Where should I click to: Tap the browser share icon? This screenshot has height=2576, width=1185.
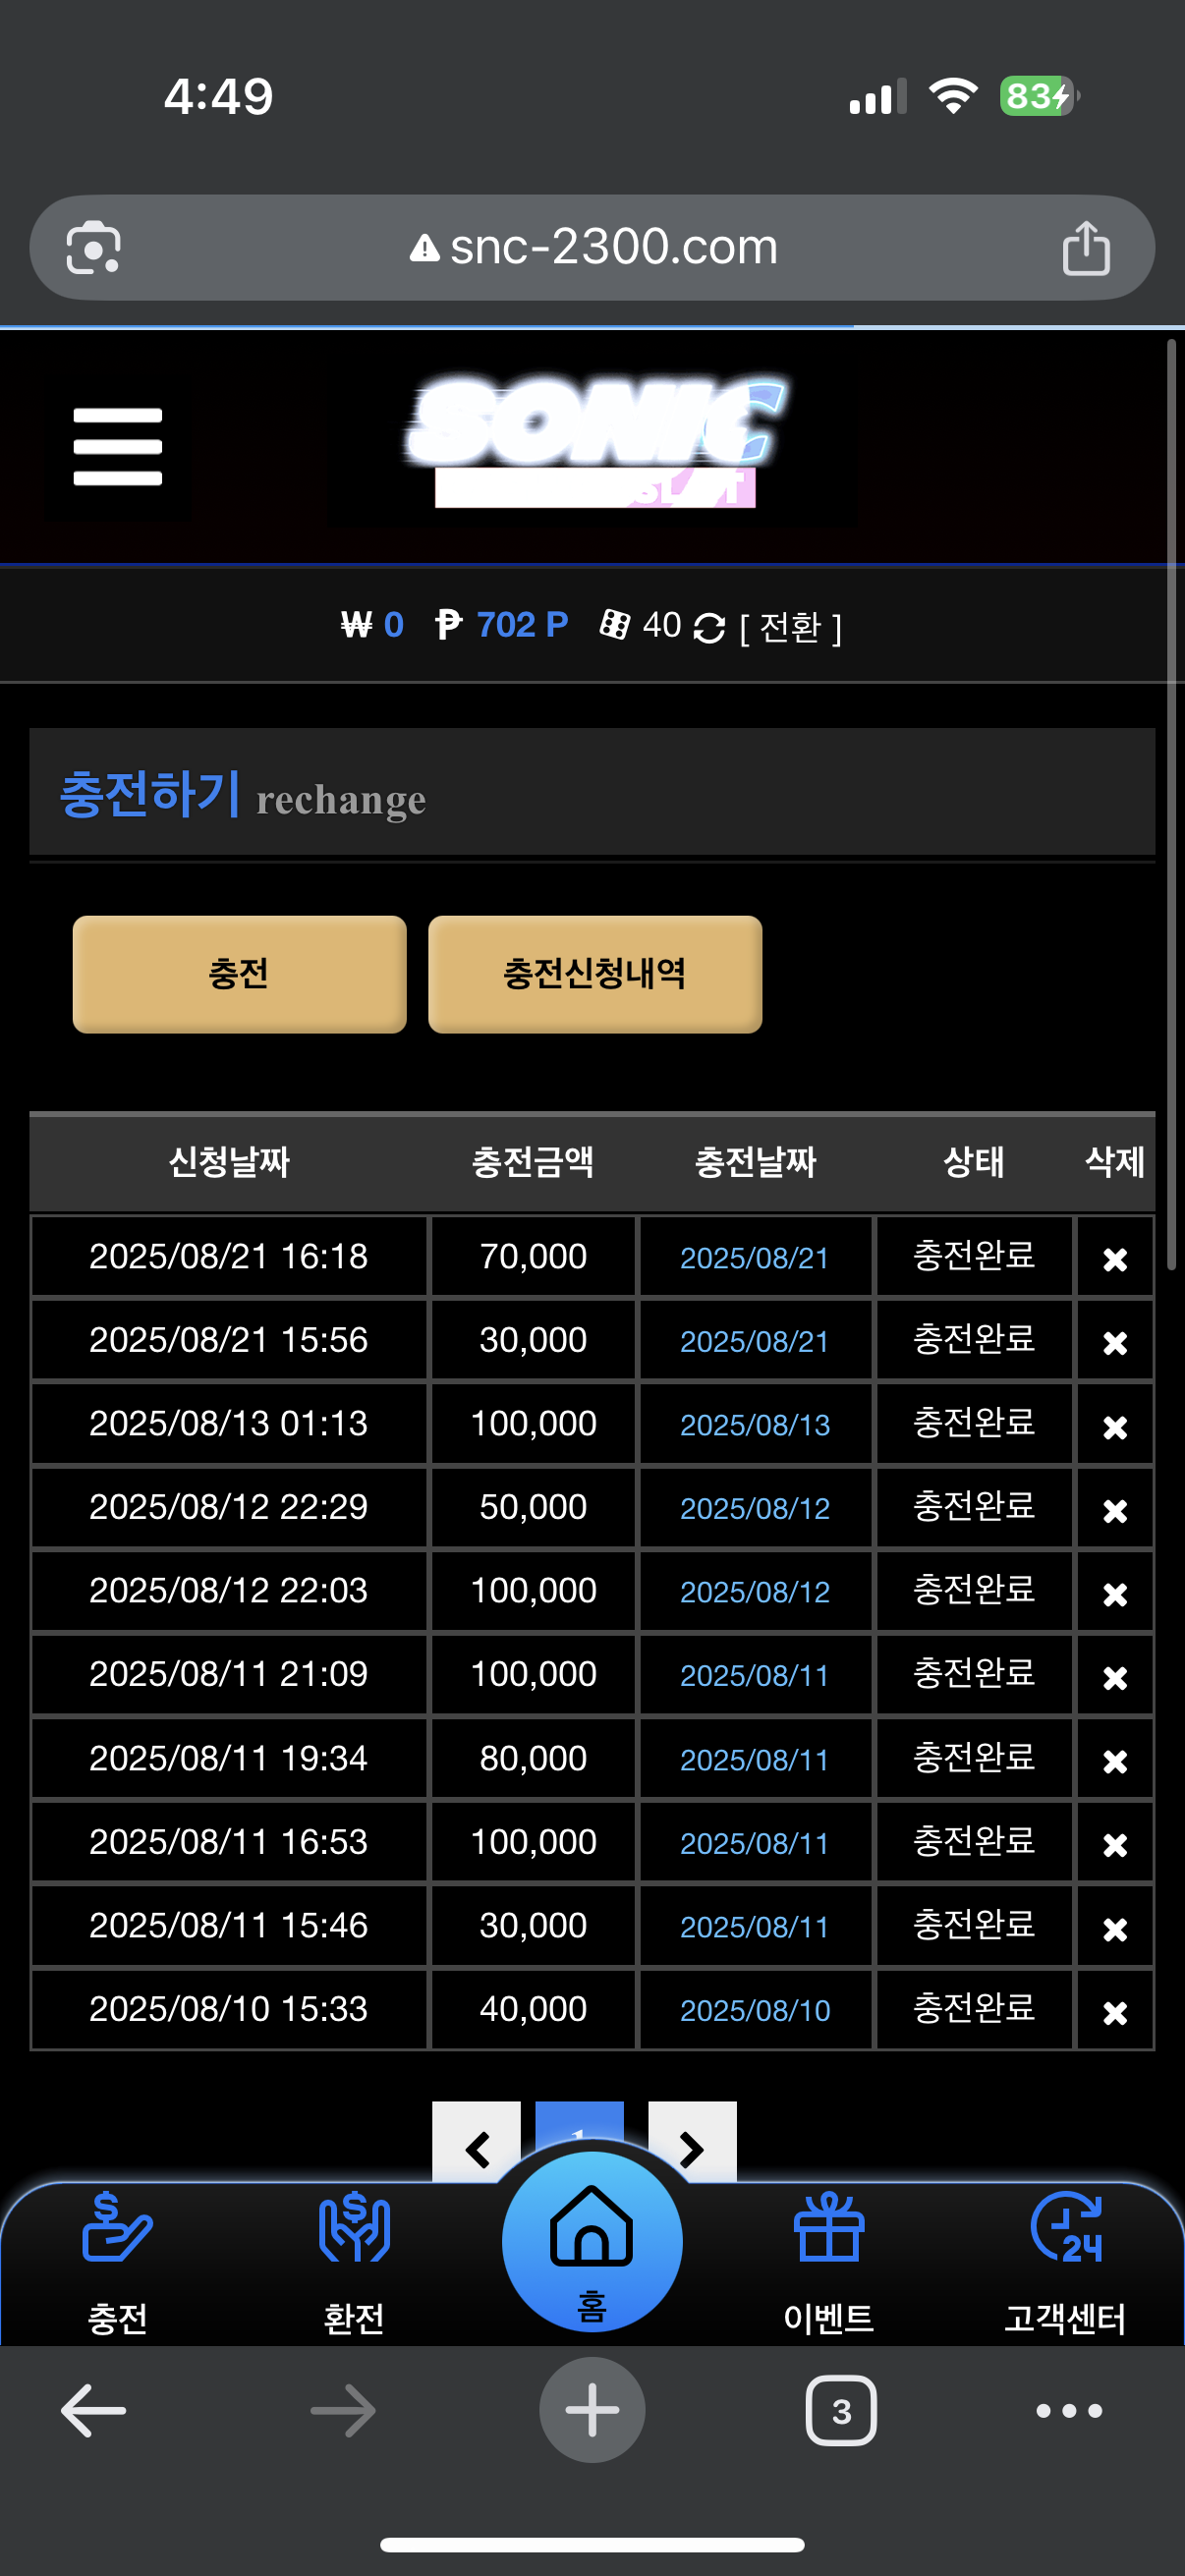[x=1085, y=248]
